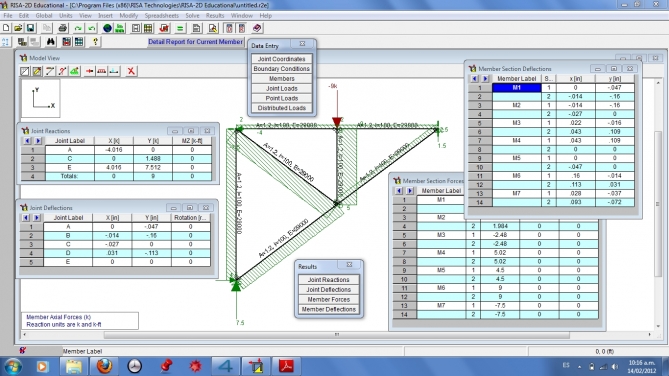669x376 pixels.
Task: Open Firefox from the Windows taskbar
Action: [104, 366]
